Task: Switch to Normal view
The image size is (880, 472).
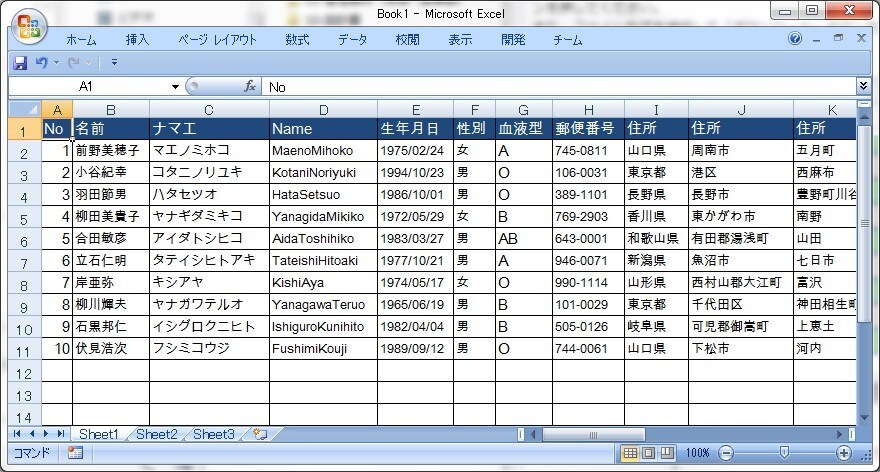Action: [x=630, y=452]
